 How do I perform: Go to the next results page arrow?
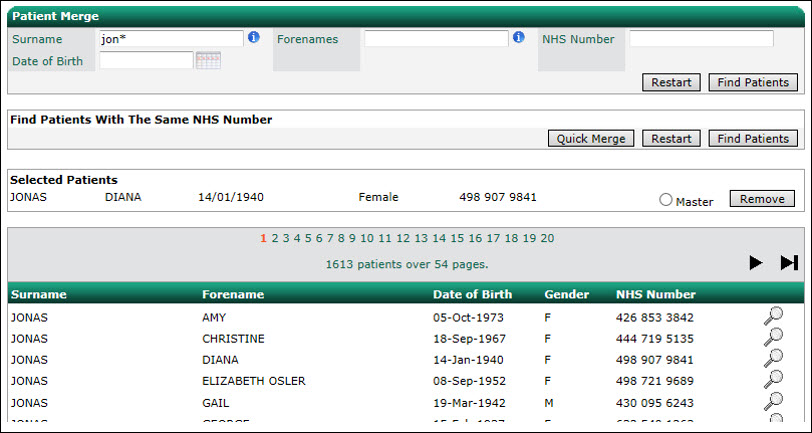coord(756,263)
